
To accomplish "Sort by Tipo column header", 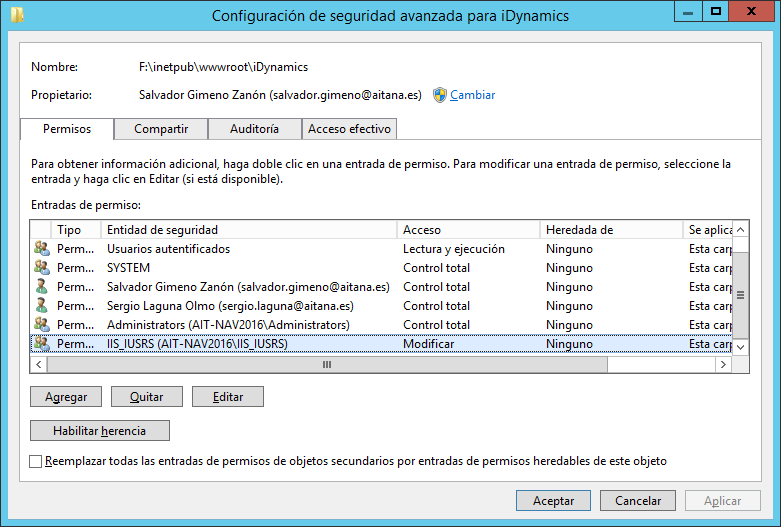I will pos(76,230).
